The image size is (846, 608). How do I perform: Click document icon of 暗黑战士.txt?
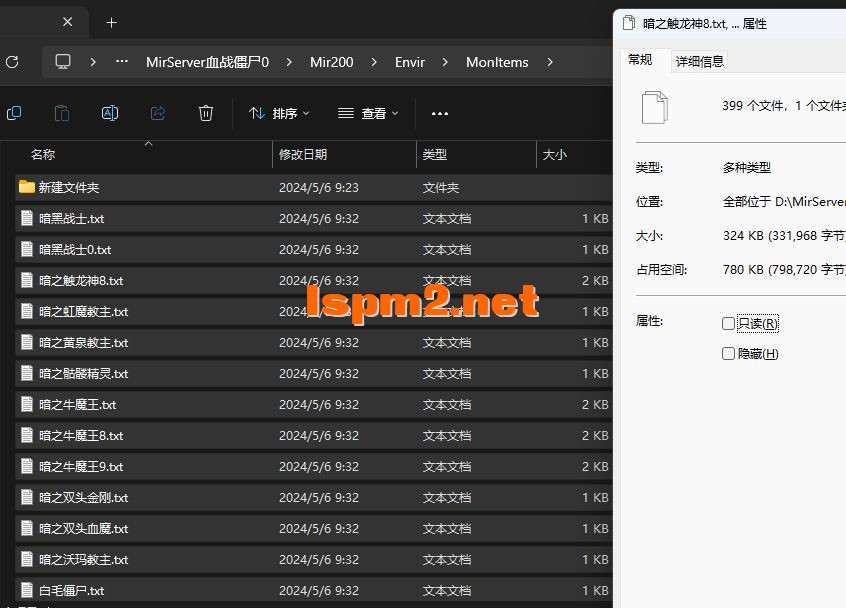coord(26,218)
